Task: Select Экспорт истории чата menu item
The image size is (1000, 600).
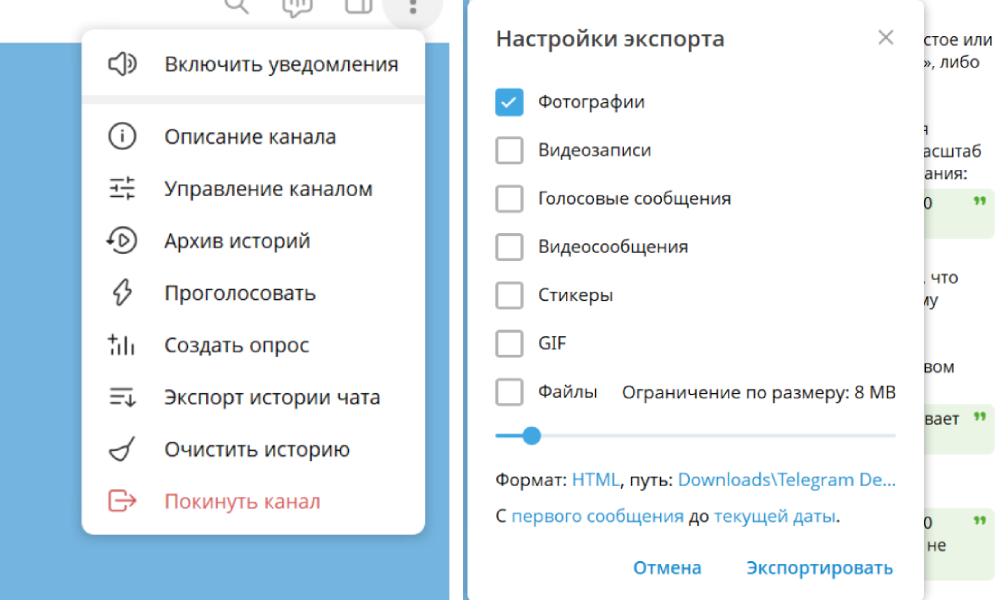Action: point(272,397)
